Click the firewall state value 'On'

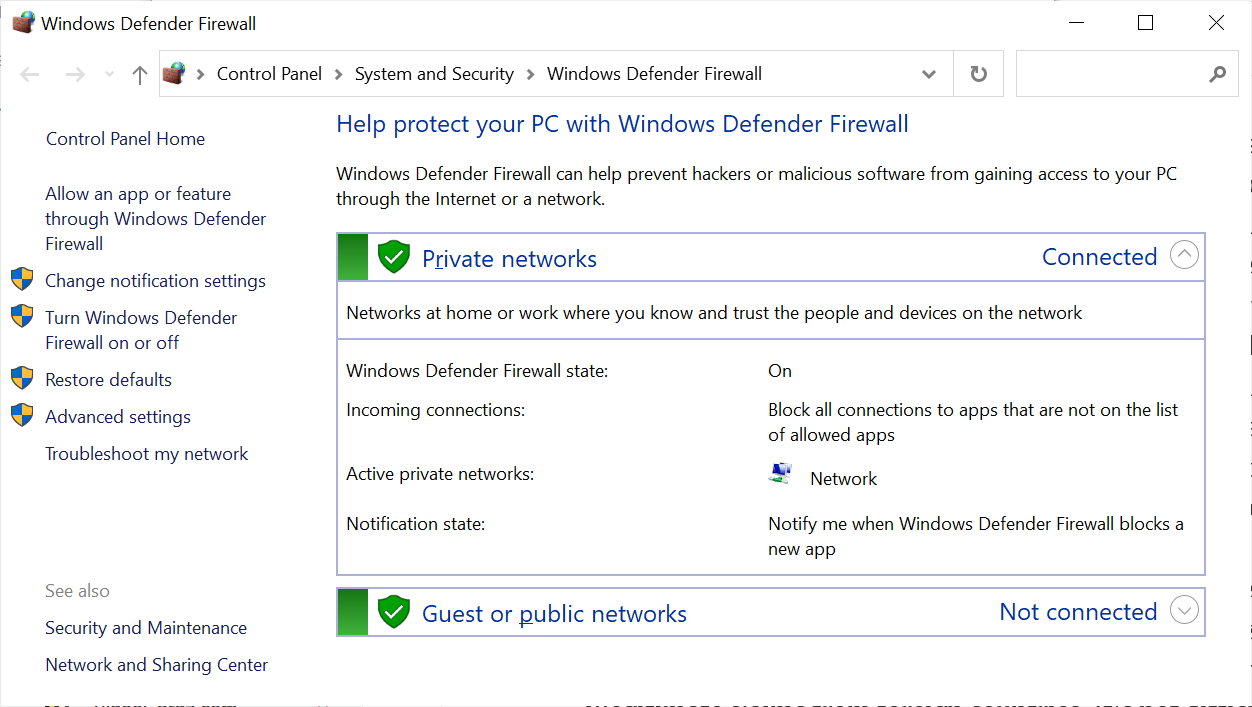(x=780, y=371)
